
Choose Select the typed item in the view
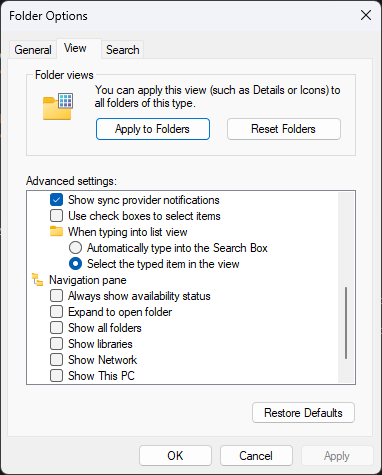(x=75, y=264)
